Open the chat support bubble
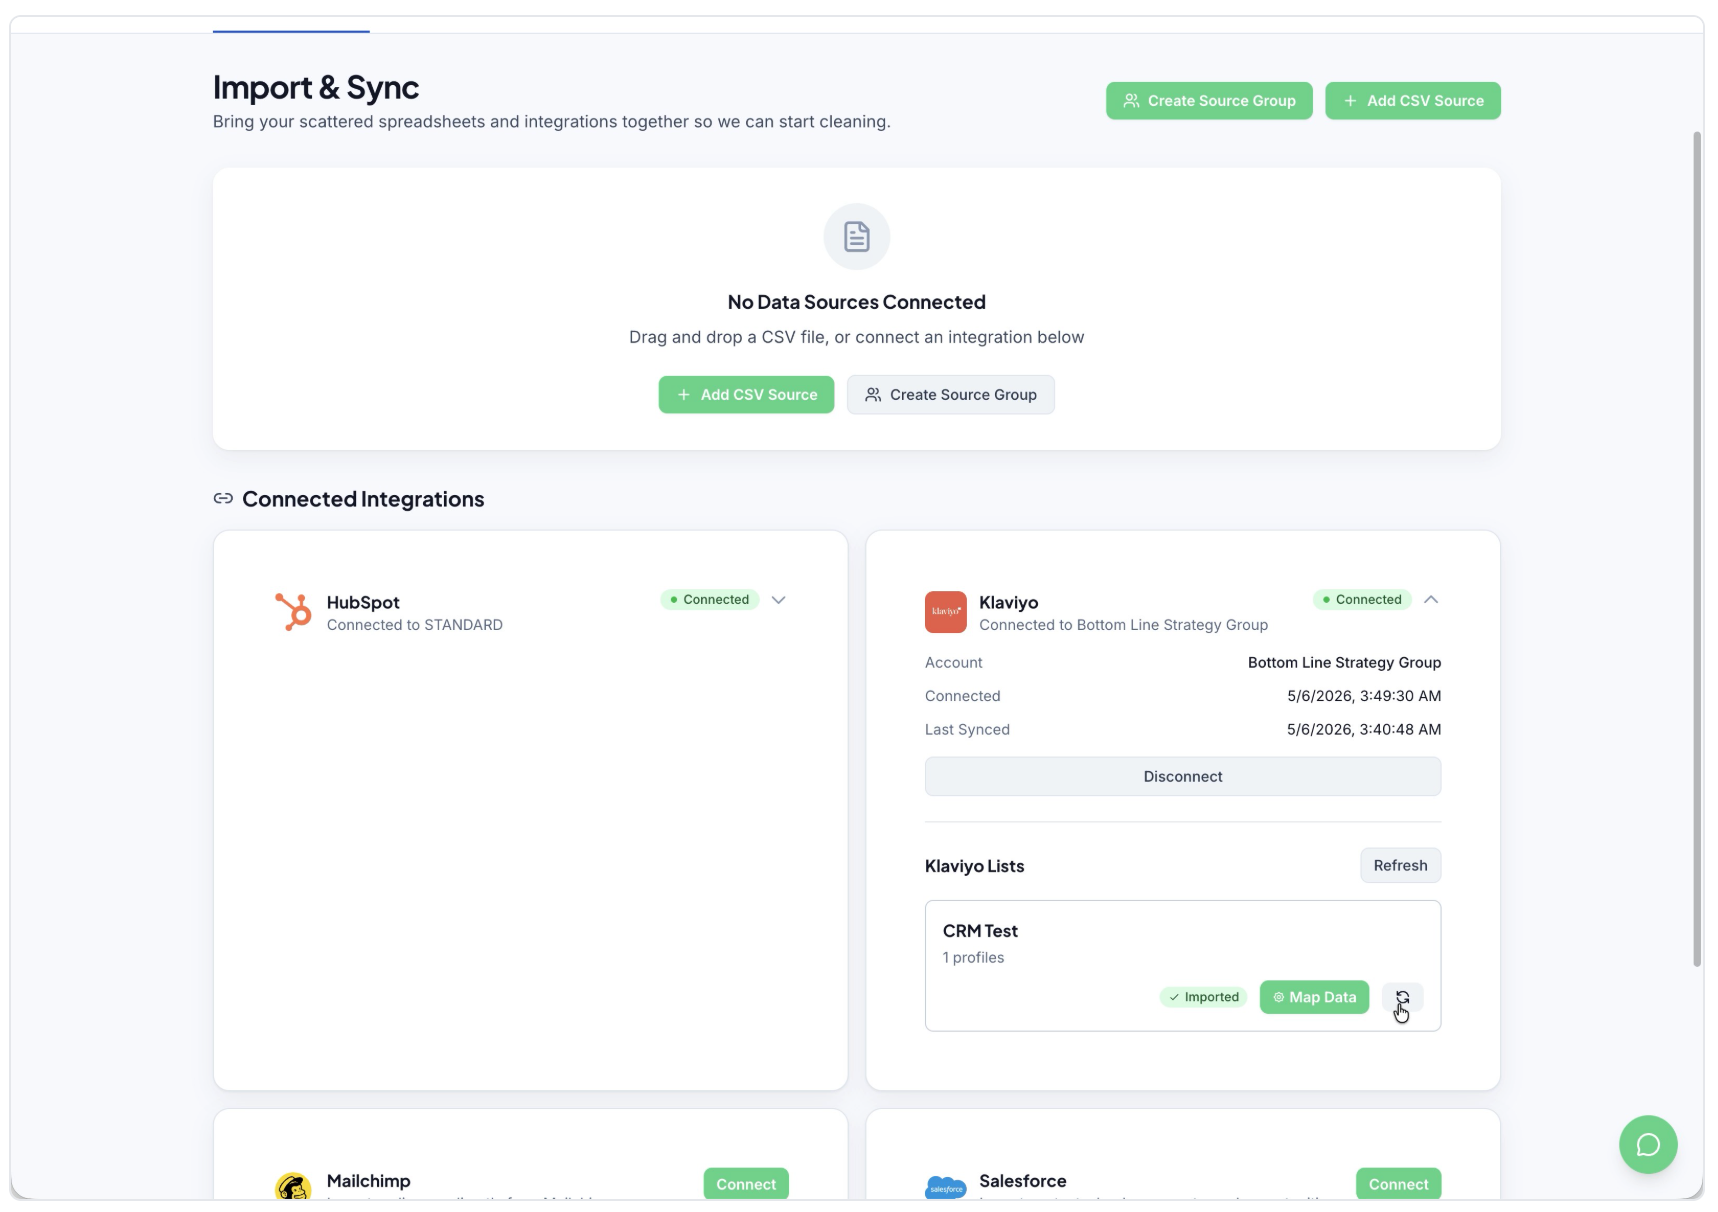The width and height of the screenshot is (1718, 1212). pos(1648,1145)
